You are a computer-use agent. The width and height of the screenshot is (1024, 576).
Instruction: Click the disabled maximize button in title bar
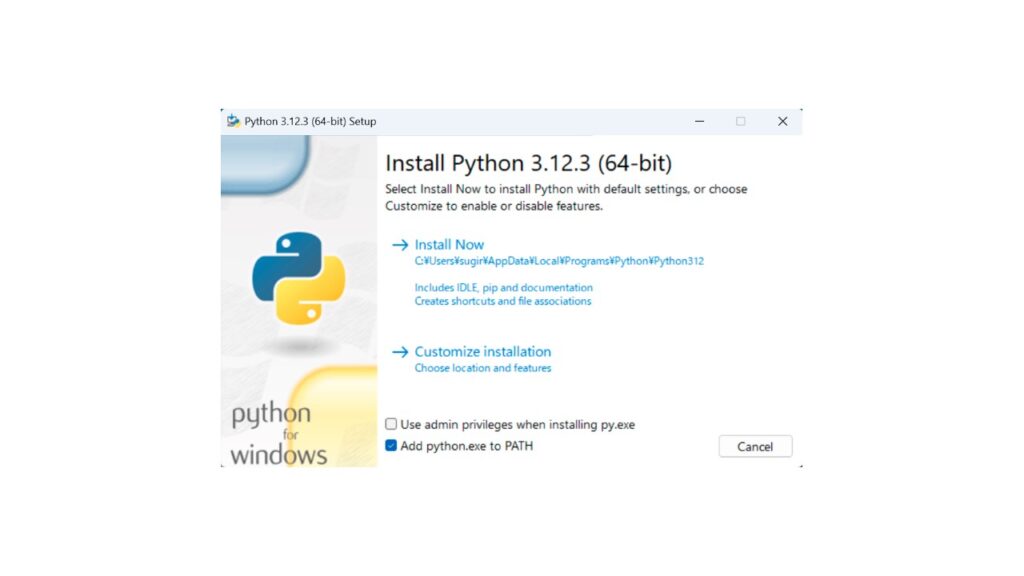[741, 121]
